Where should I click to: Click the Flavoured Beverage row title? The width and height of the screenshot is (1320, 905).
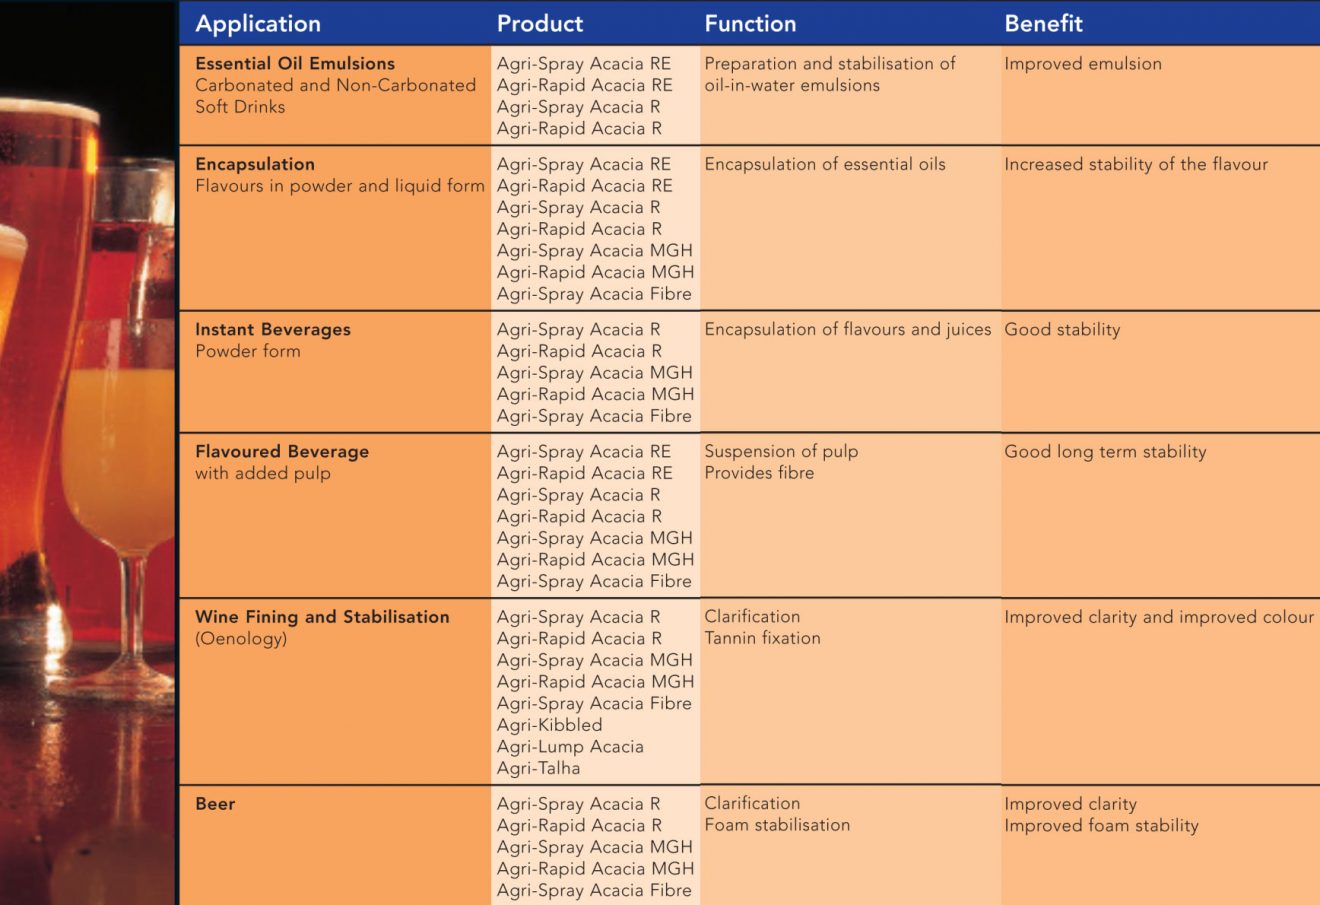282,452
